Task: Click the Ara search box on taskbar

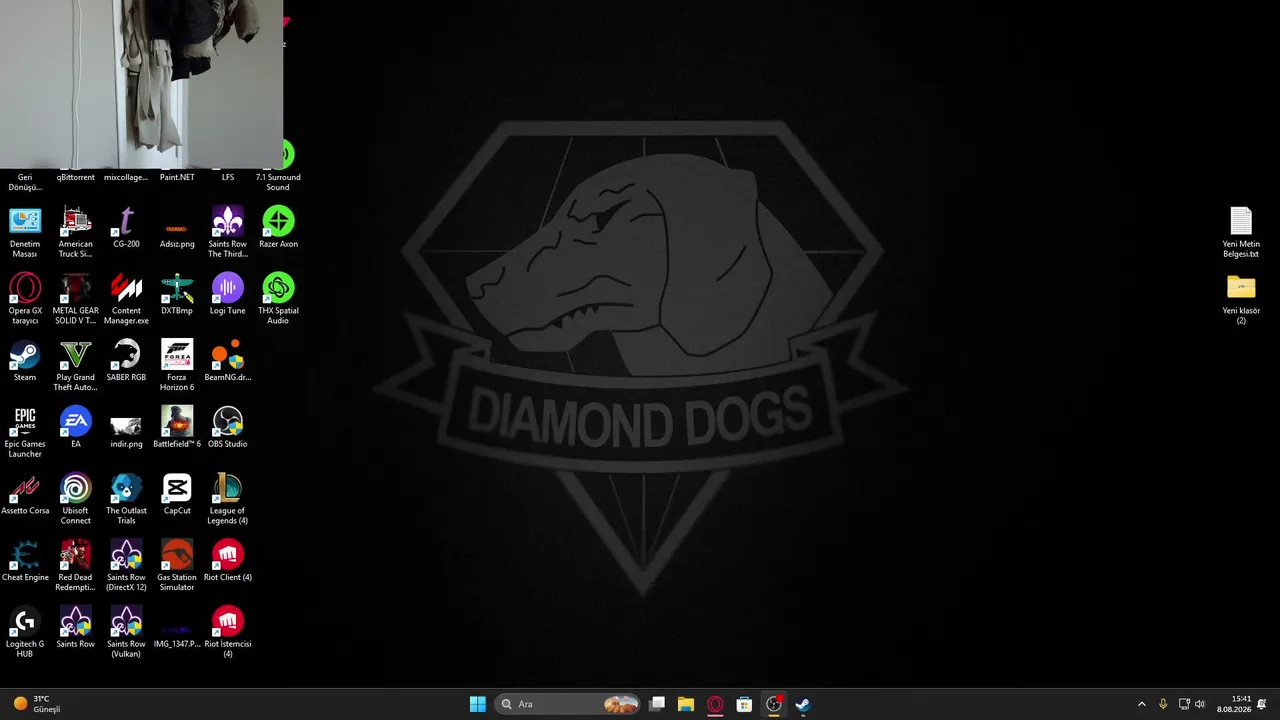Action: (x=569, y=704)
